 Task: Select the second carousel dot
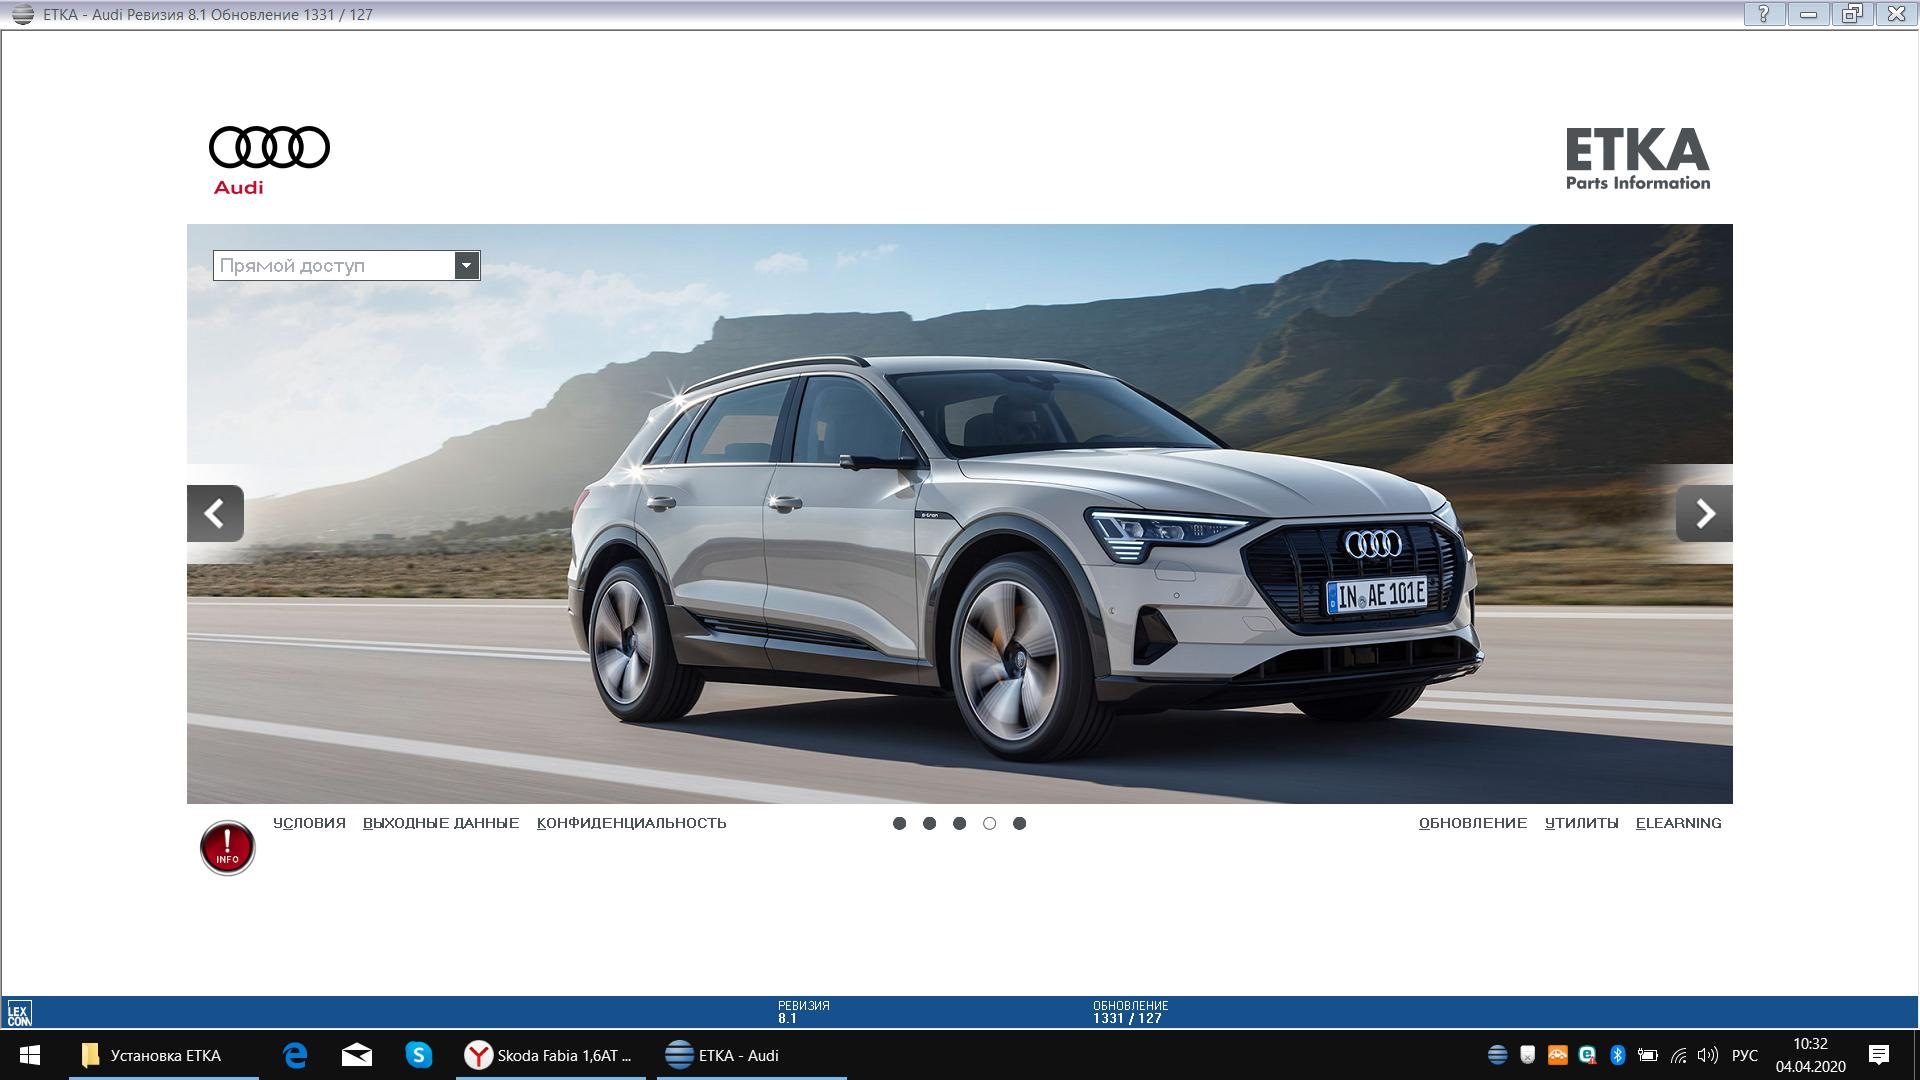(929, 823)
